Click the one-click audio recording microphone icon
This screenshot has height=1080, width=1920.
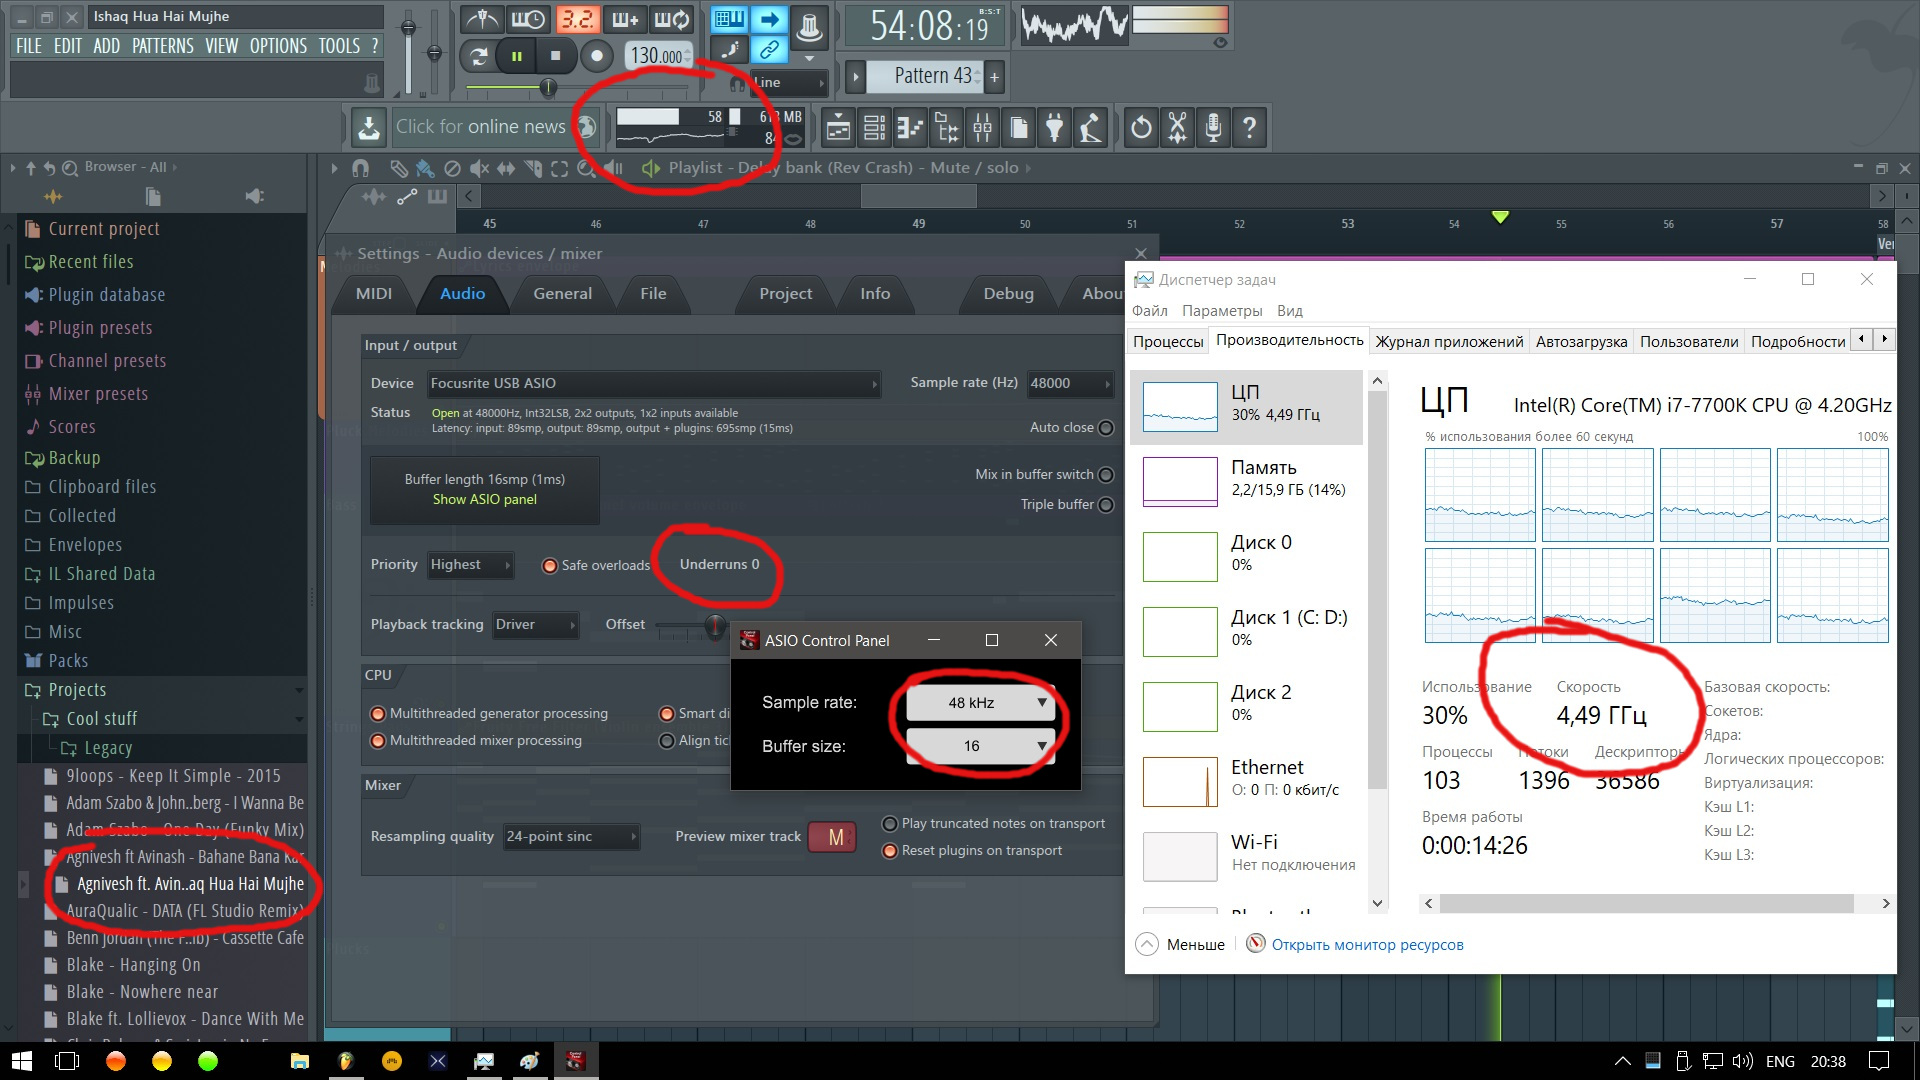coord(1213,128)
